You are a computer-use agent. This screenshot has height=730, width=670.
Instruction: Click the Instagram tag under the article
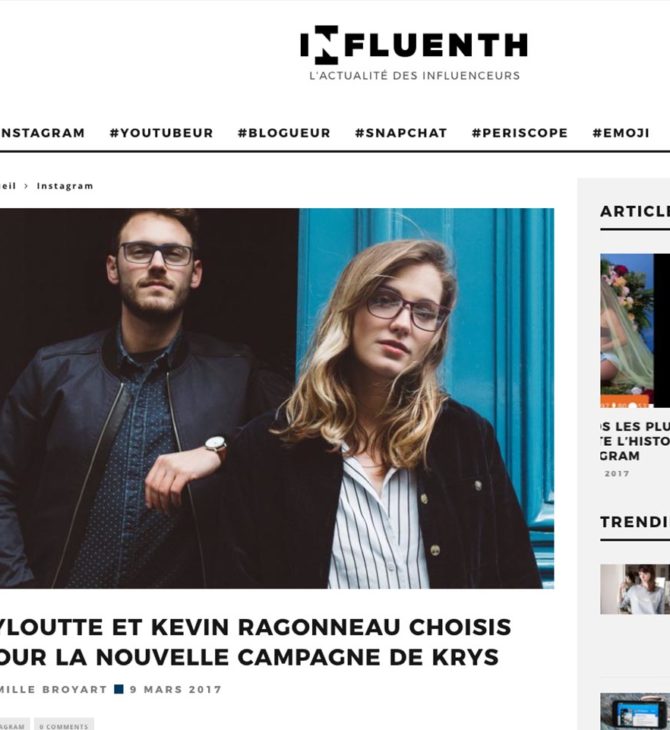[x=15, y=726]
